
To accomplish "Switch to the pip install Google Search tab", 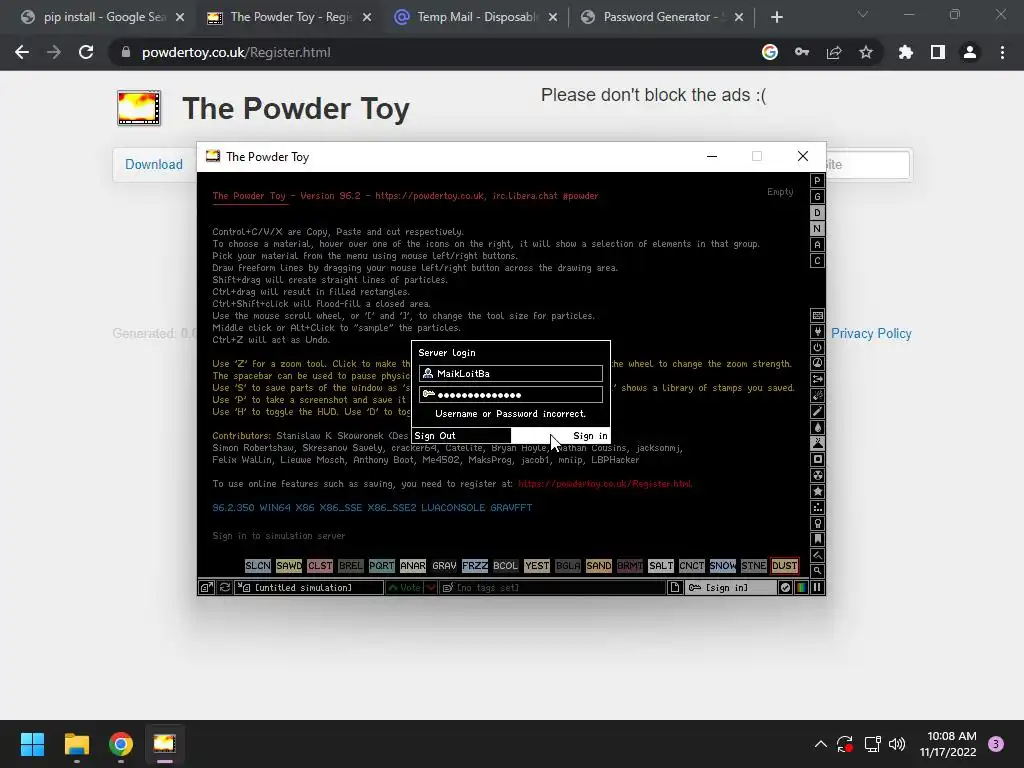I will 103,17.
